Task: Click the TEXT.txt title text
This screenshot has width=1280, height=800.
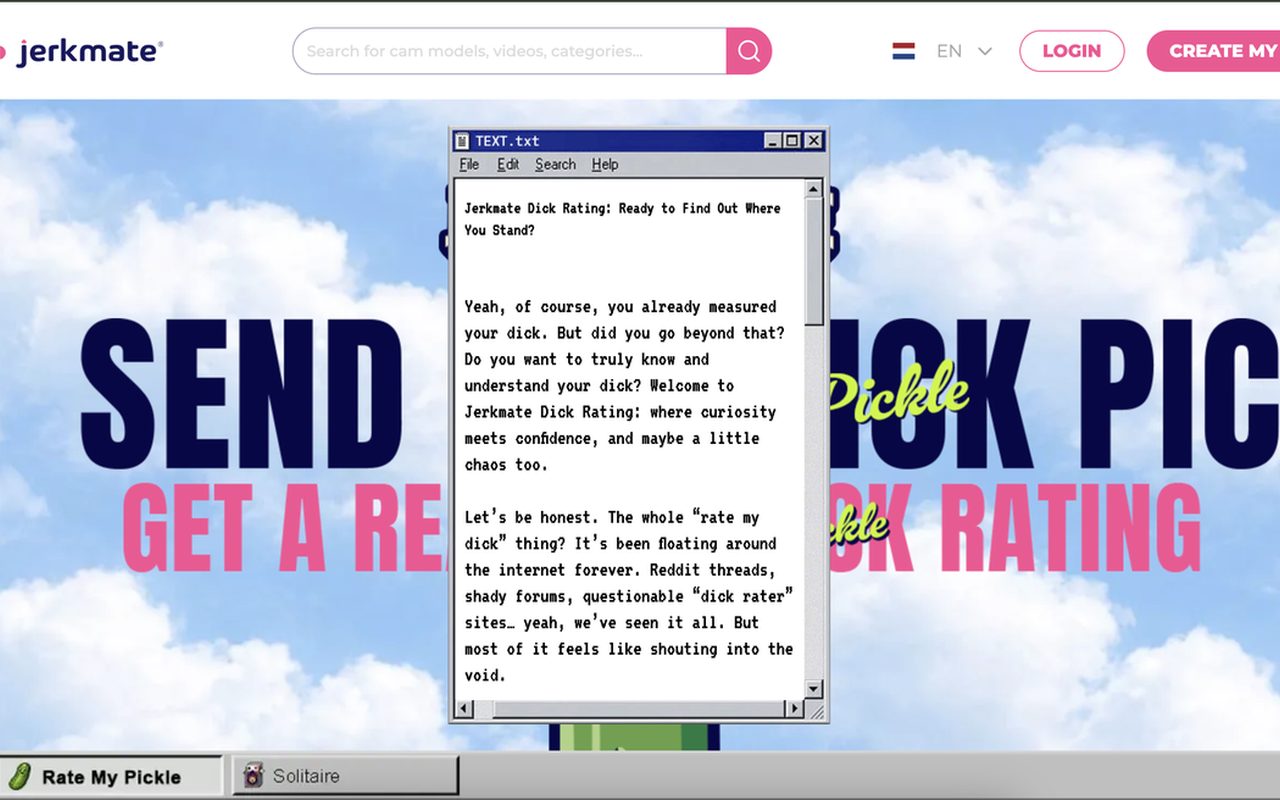Action: point(507,141)
